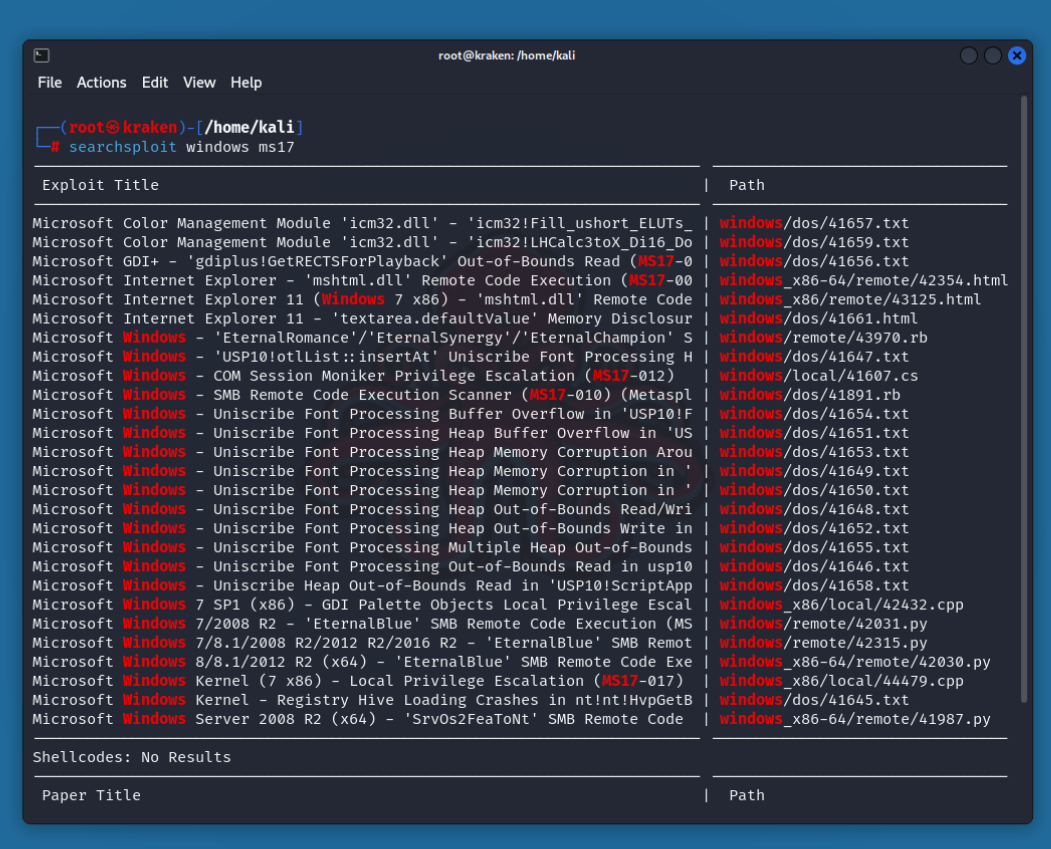Open the Actions menu
The height and width of the screenshot is (849, 1051).
[x=102, y=83]
